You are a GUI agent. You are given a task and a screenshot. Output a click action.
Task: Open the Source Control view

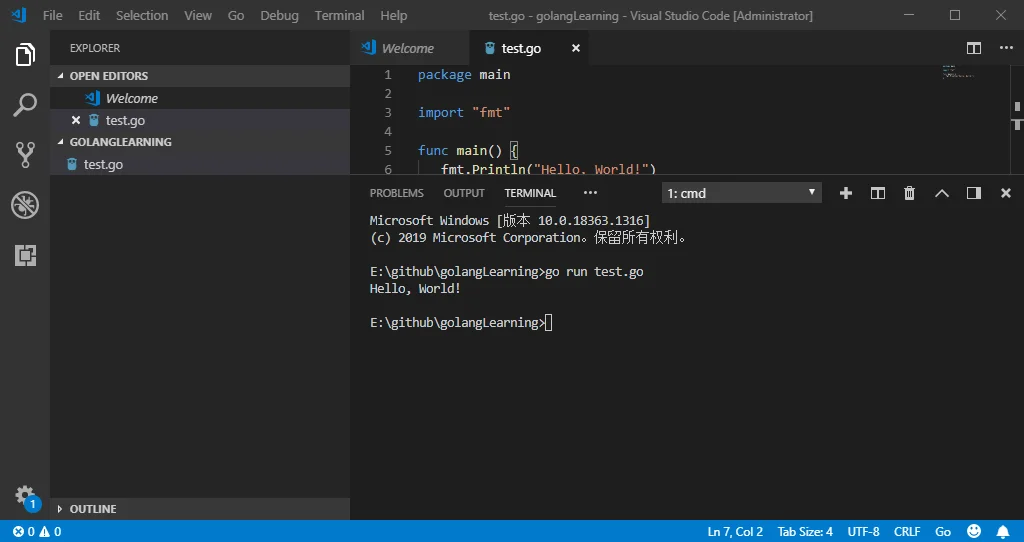coord(25,155)
